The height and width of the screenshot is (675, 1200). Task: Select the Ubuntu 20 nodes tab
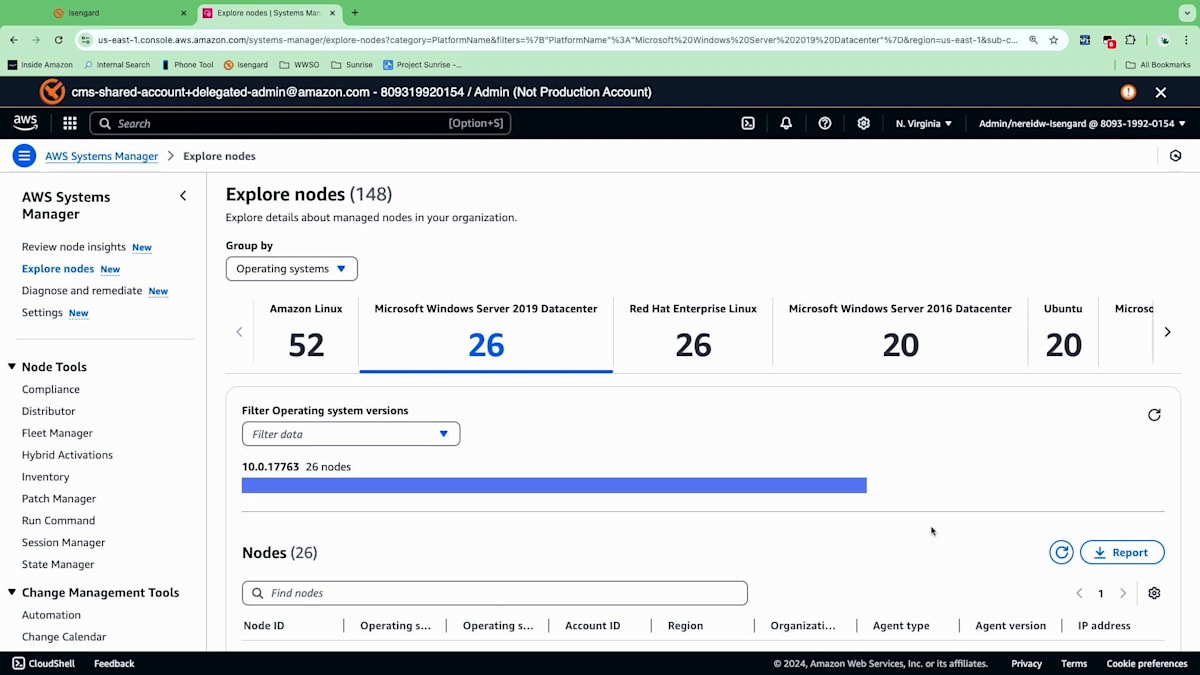point(1063,334)
